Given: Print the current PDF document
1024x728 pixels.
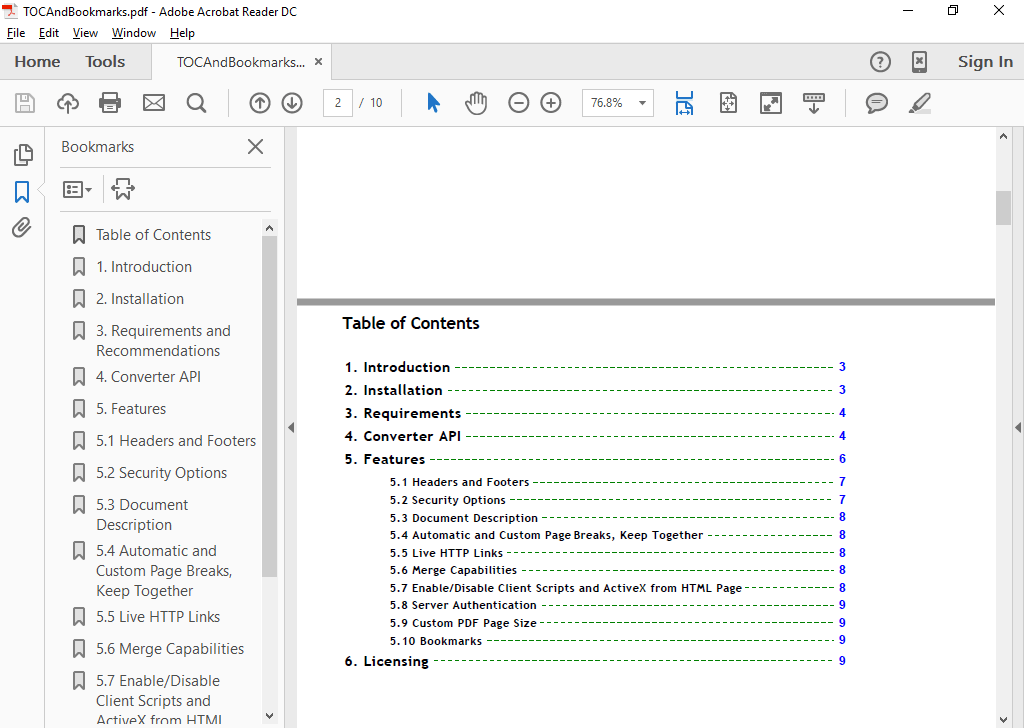Looking at the screenshot, I should coord(110,103).
